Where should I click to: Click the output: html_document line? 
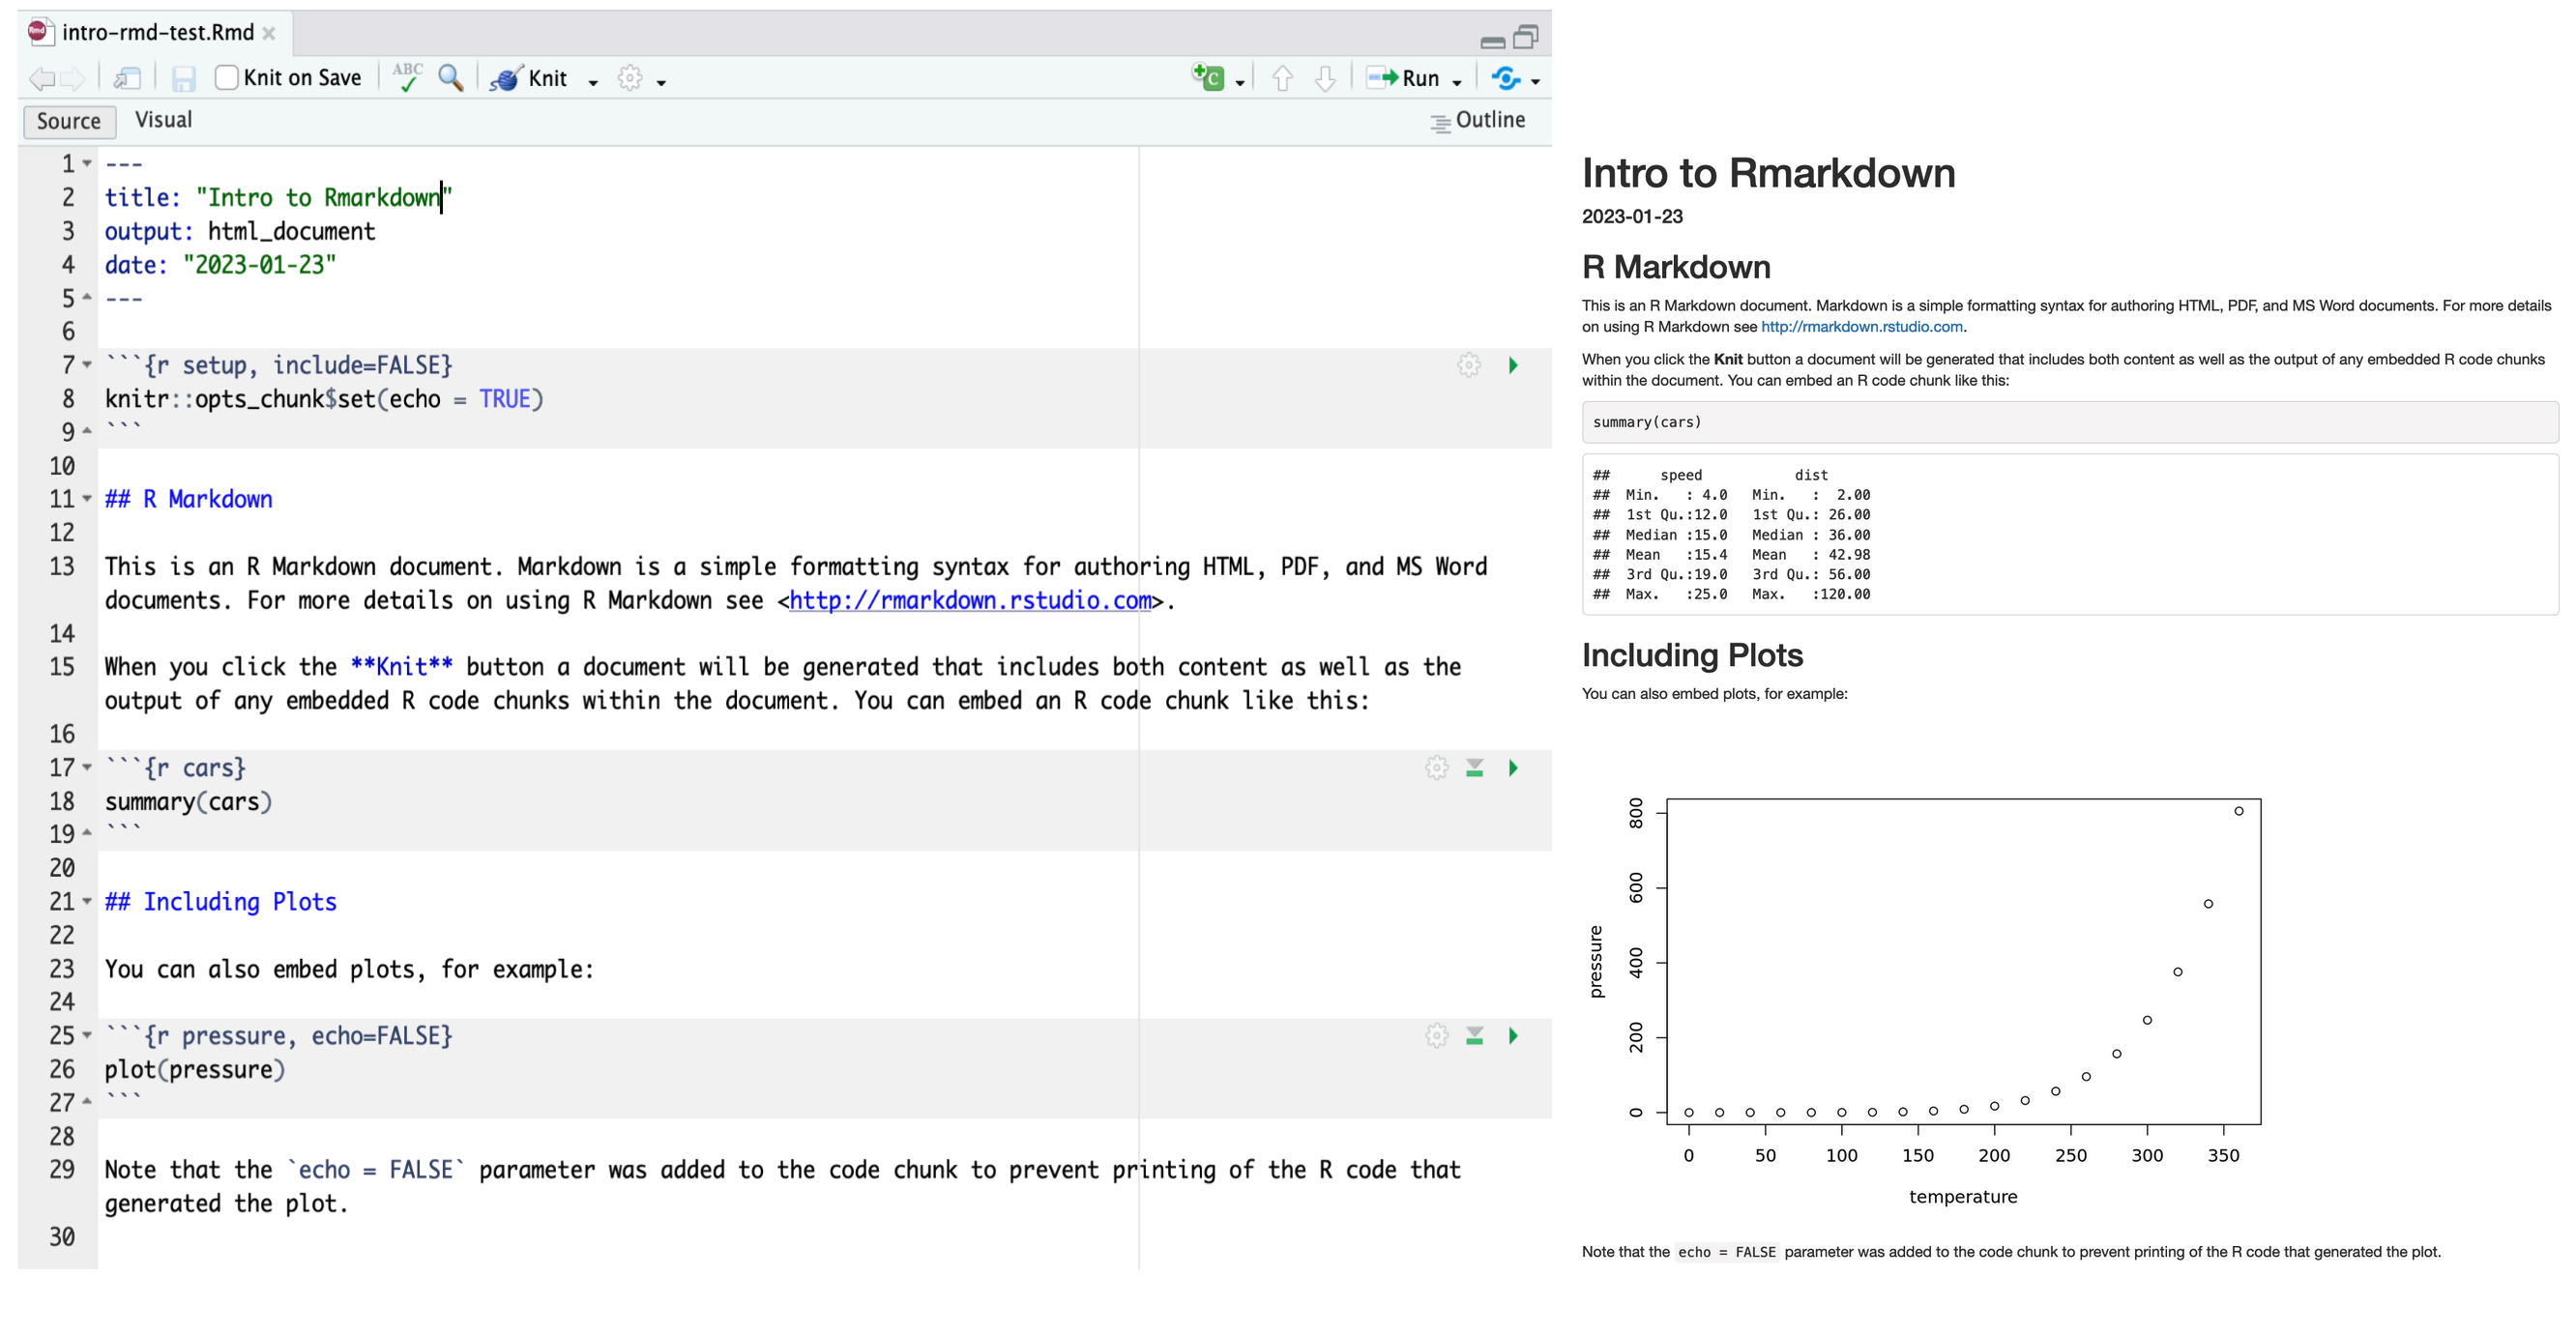click(240, 231)
